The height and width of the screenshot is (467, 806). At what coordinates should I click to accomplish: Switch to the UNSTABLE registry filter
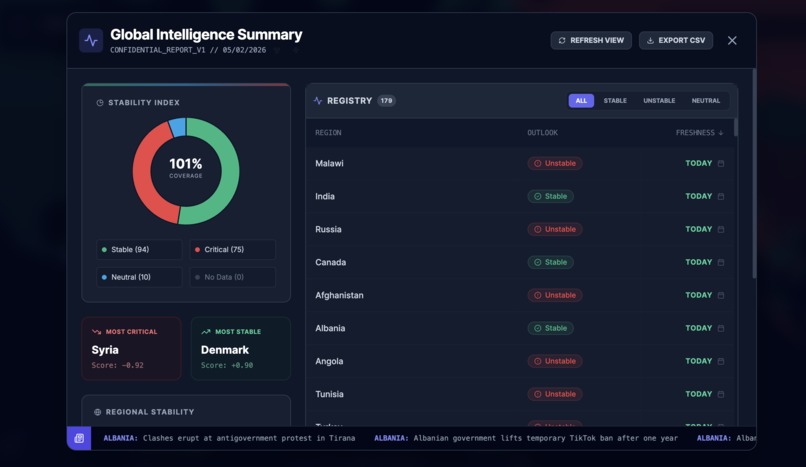659,101
